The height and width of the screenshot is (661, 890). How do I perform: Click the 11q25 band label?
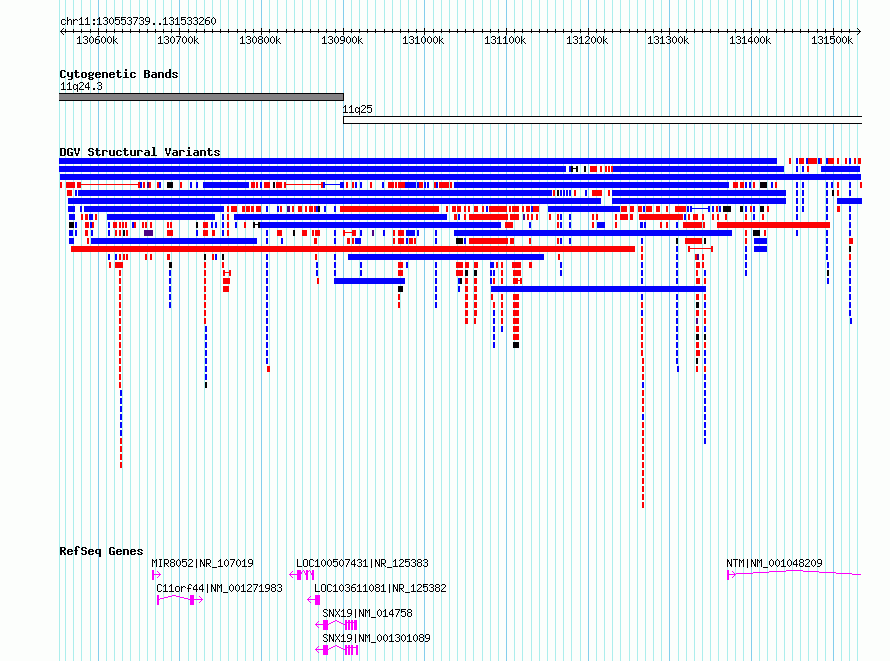coord(358,110)
